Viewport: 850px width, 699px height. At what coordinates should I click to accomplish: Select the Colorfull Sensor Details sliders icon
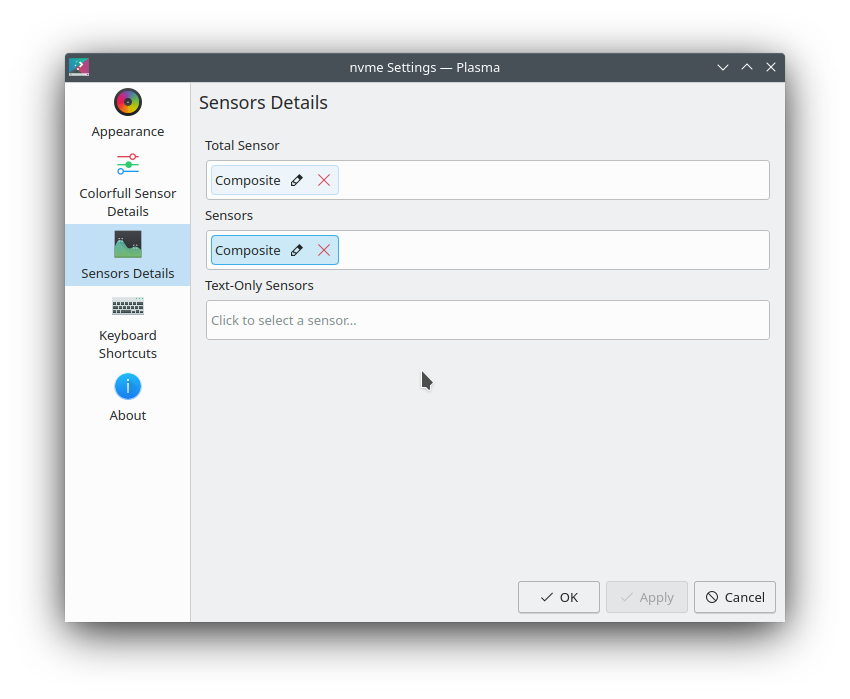(x=128, y=164)
